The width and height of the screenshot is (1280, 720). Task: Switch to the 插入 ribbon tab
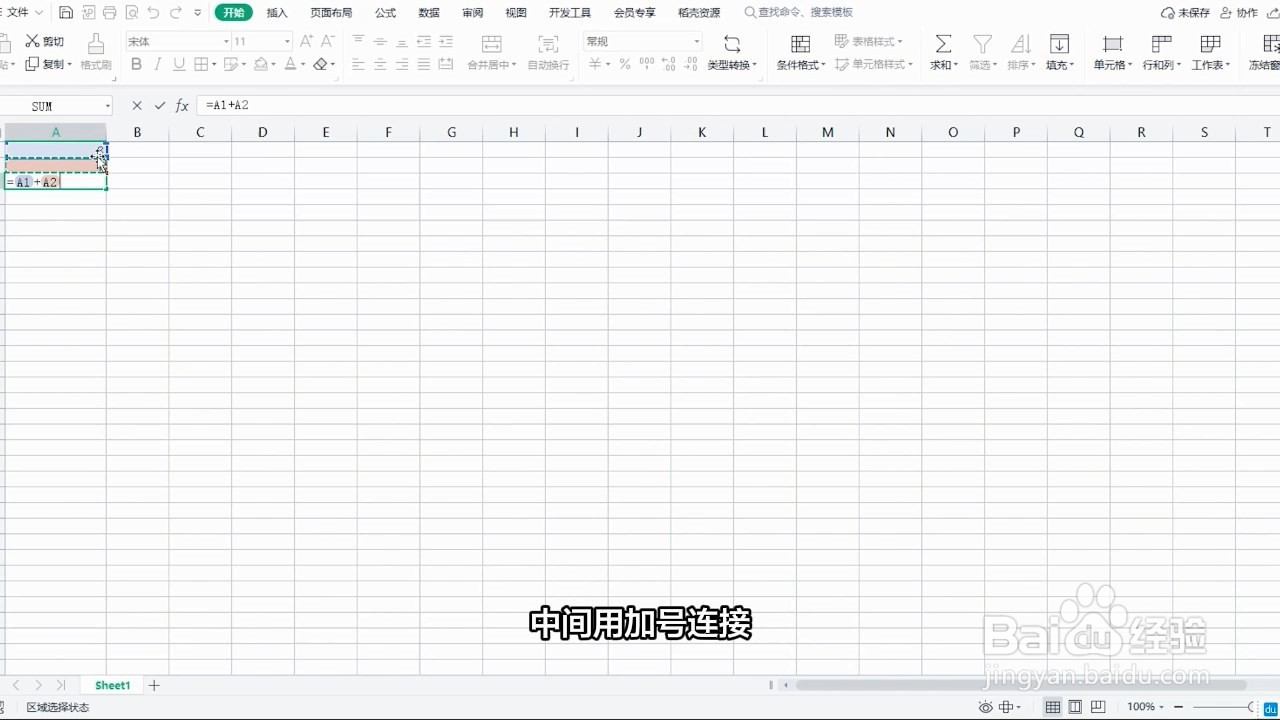[276, 12]
